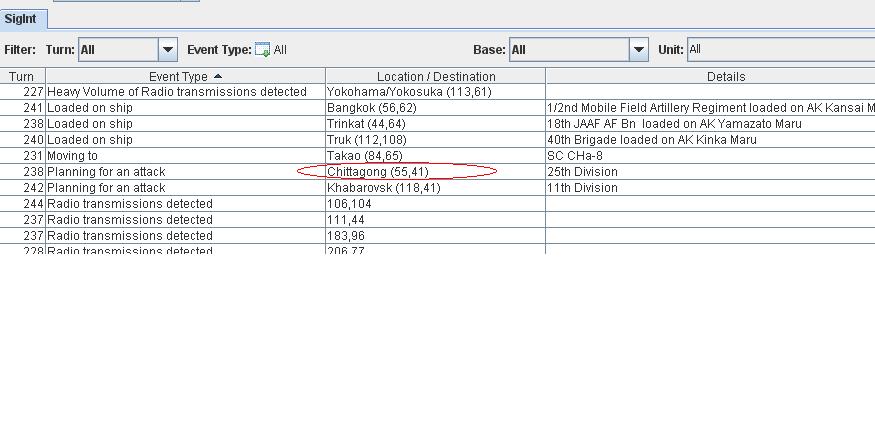Image resolution: width=875 pixels, height=438 pixels.
Task: Select the turn 242 Planning for an attack cell
Action: (185, 187)
